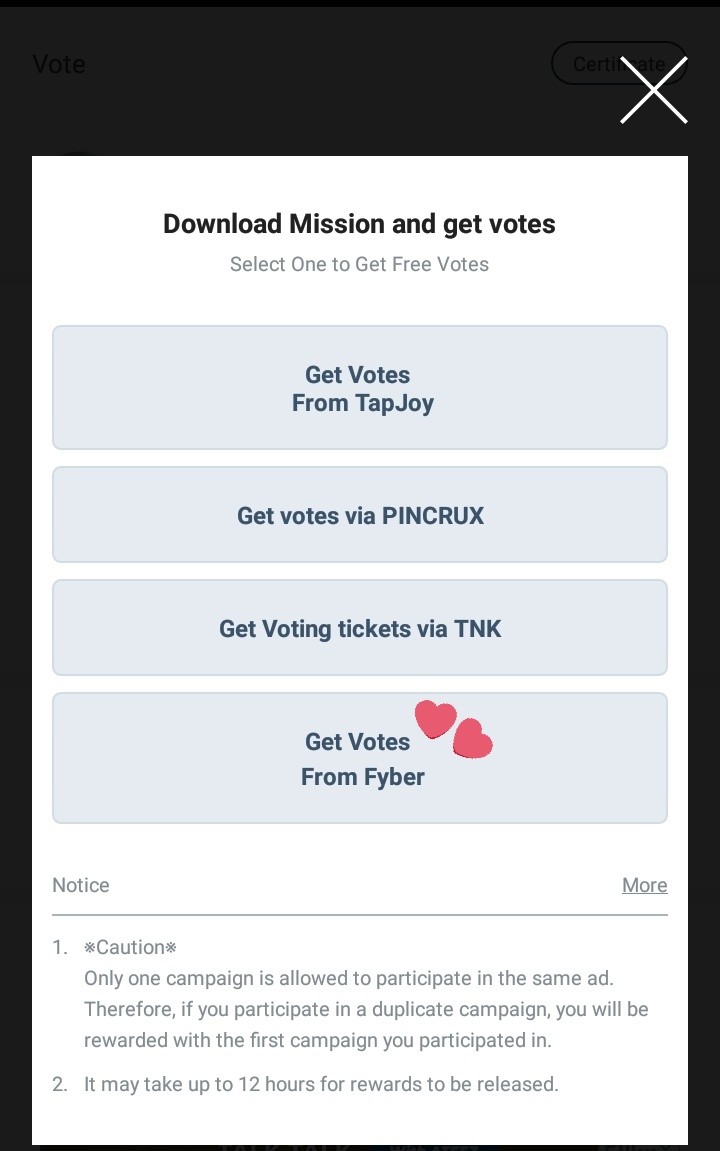Tap the duplicate campaign caution text

(x=366, y=1009)
